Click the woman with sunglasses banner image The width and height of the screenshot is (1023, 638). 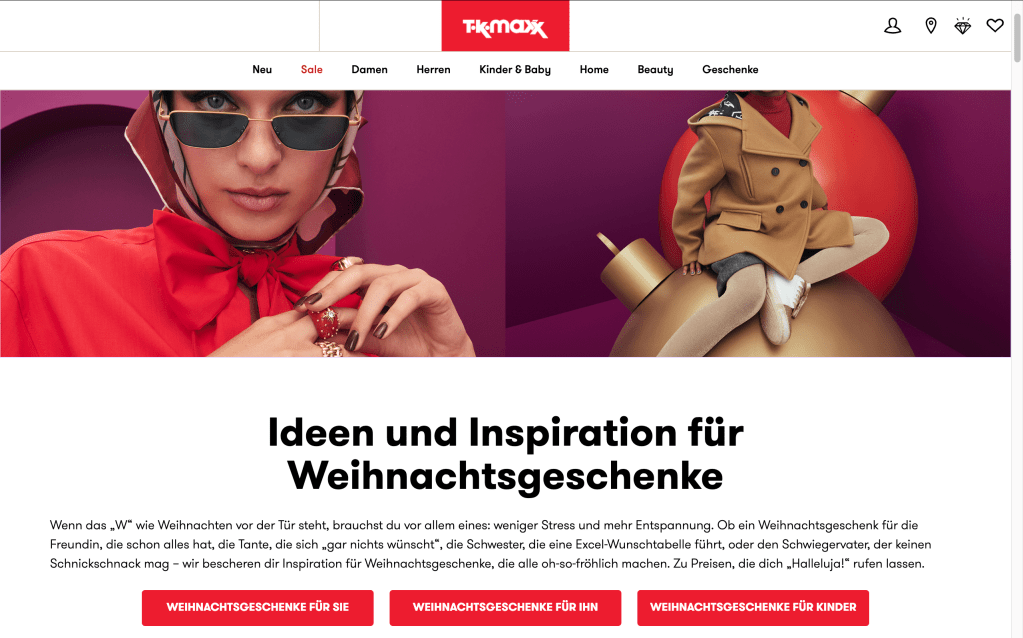tap(252, 224)
